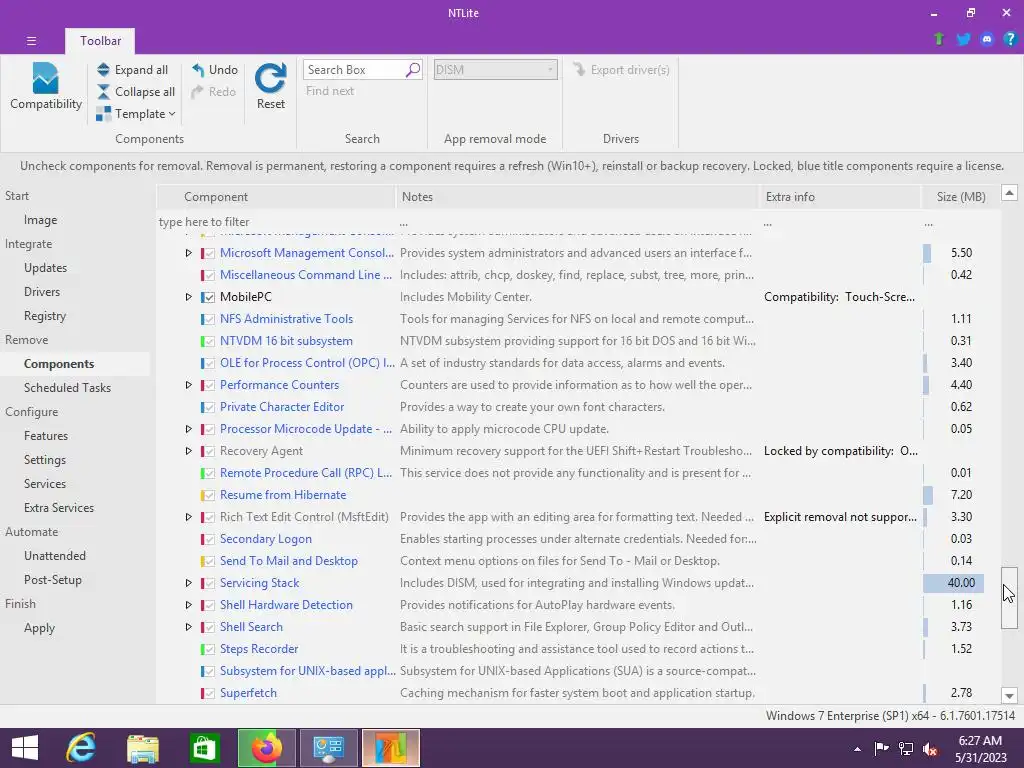Image resolution: width=1024 pixels, height=768 pixels.
Task: Uncheck Secondary Logon checkbox
Action: point(208,539)
